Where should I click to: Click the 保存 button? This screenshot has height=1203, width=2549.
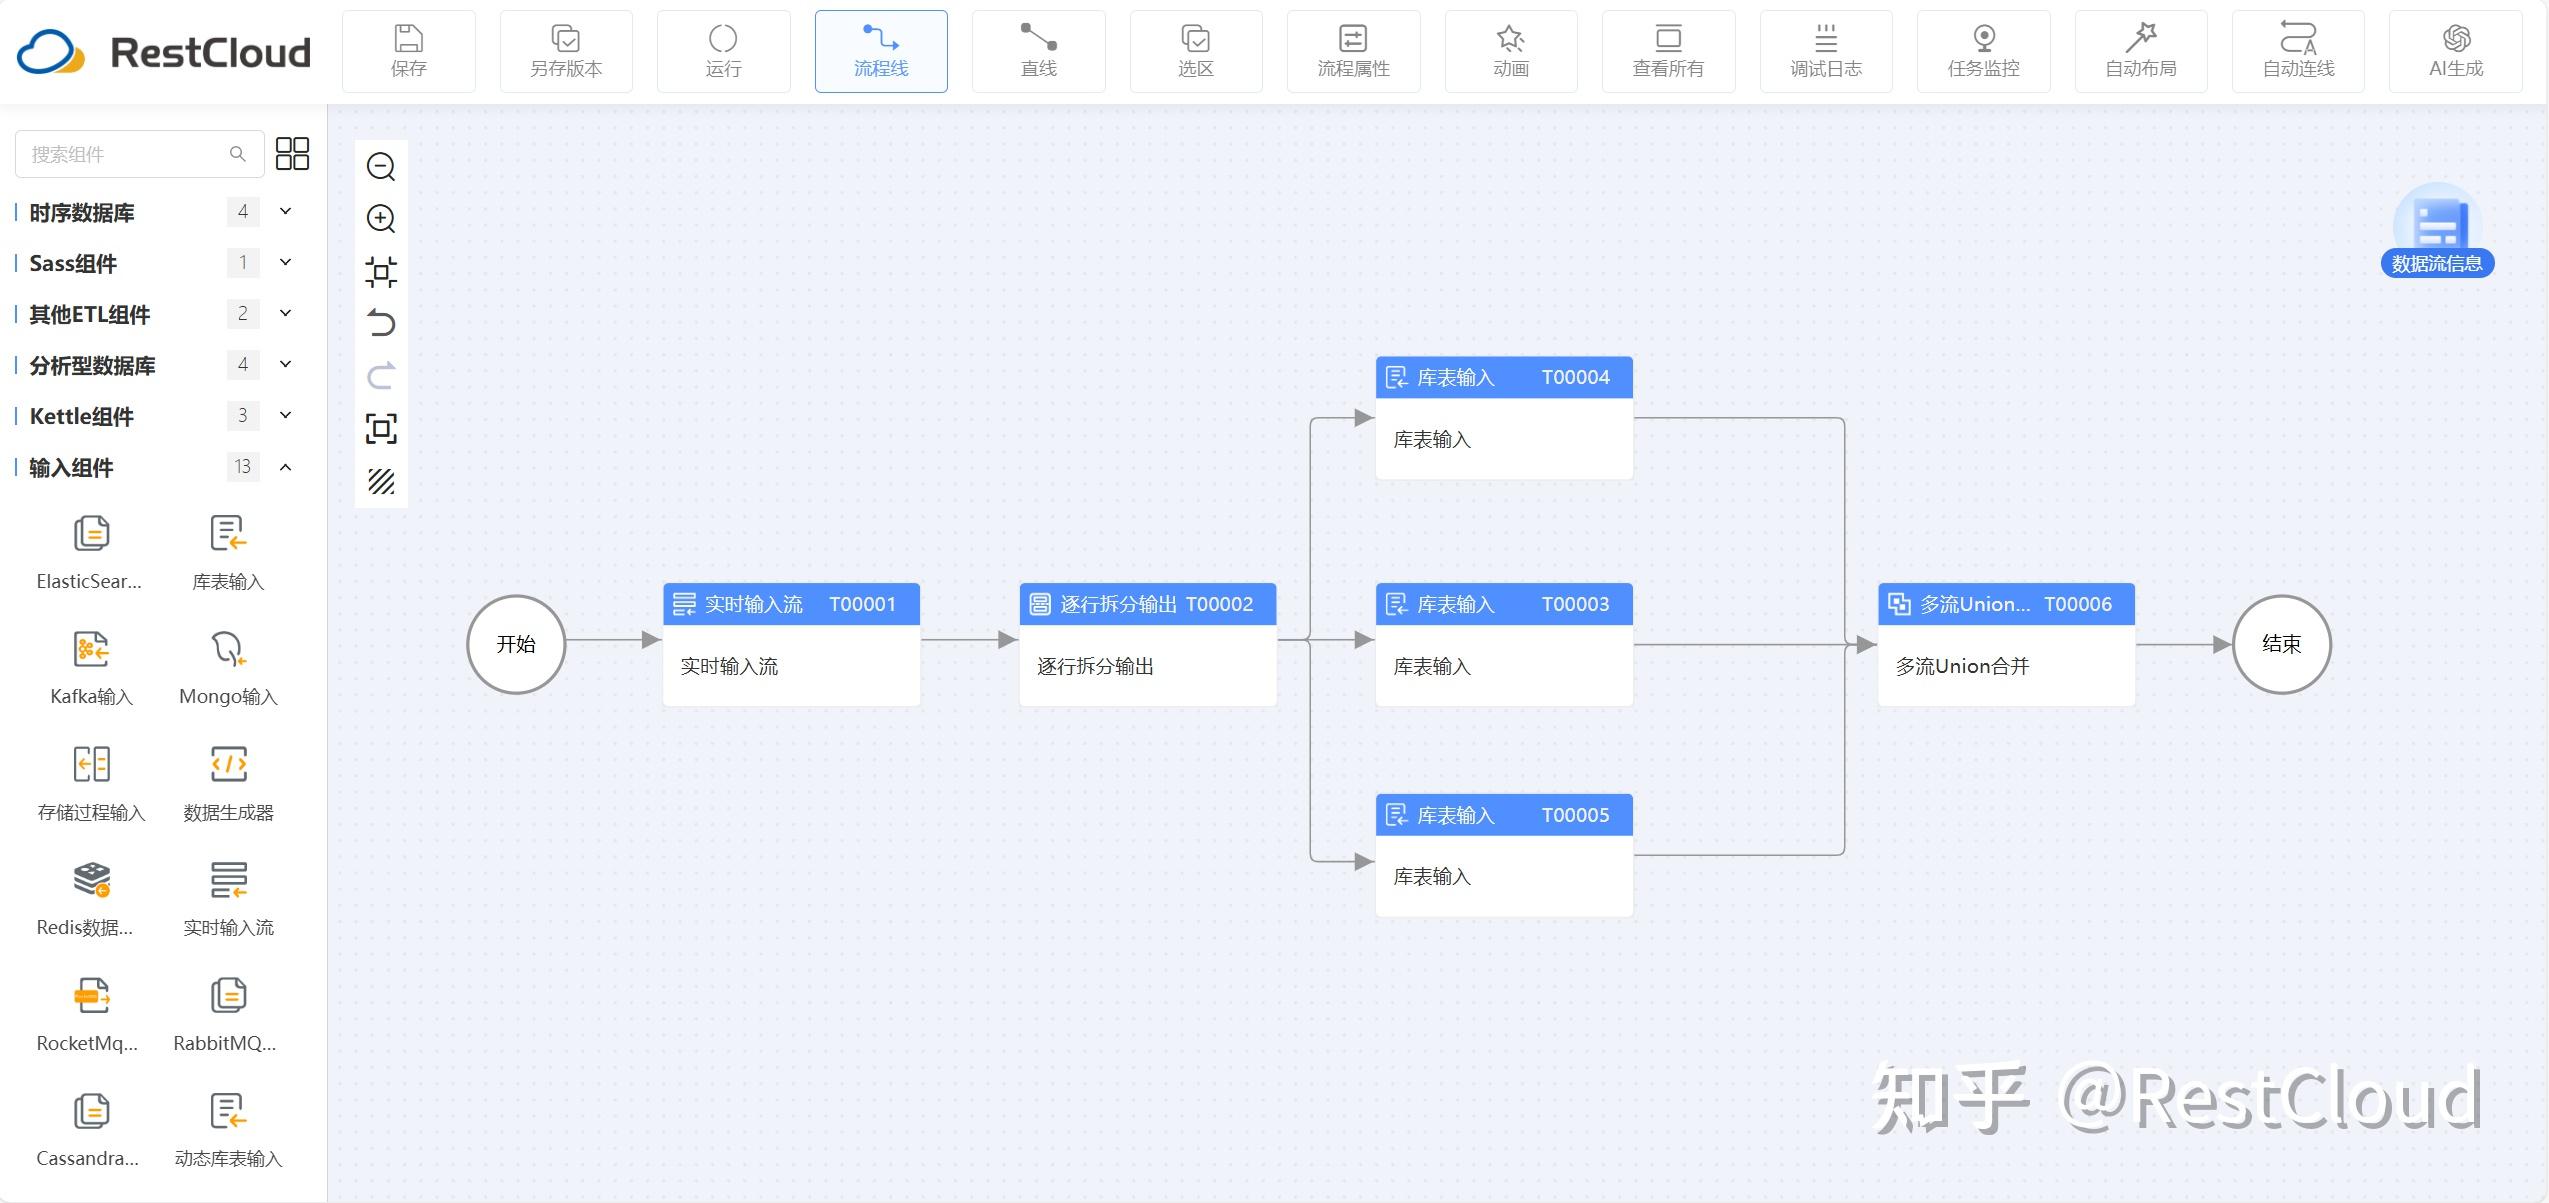pos(409,52)
